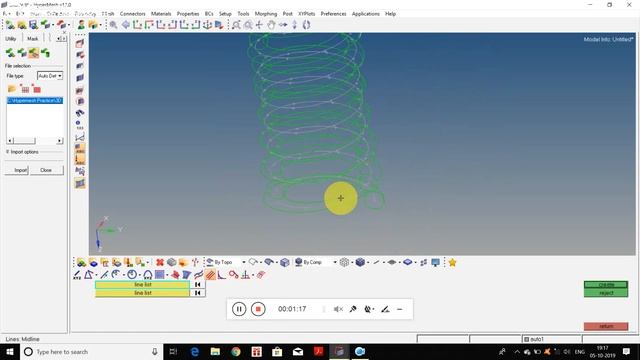Click the numbers 123 icon in side toolbar
This screenshot has height=360, width=640.
coord(80,125)
